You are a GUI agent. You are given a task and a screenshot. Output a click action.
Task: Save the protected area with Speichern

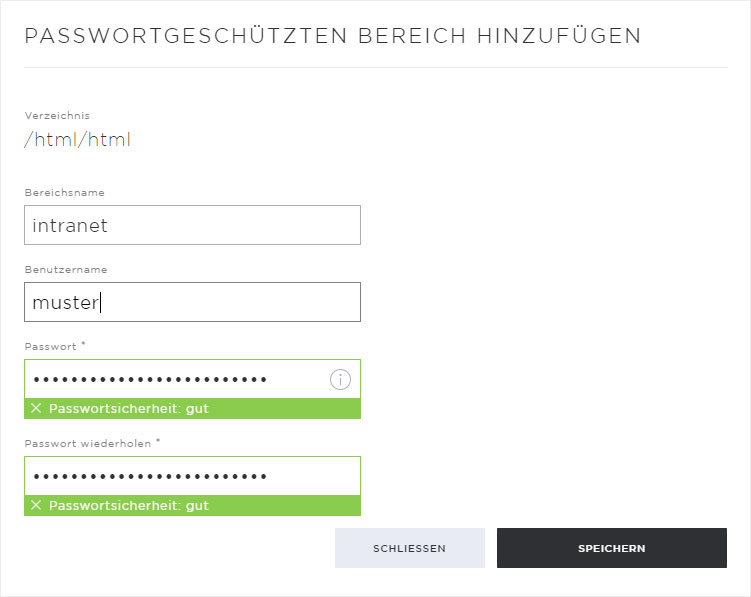pos(612,548)
